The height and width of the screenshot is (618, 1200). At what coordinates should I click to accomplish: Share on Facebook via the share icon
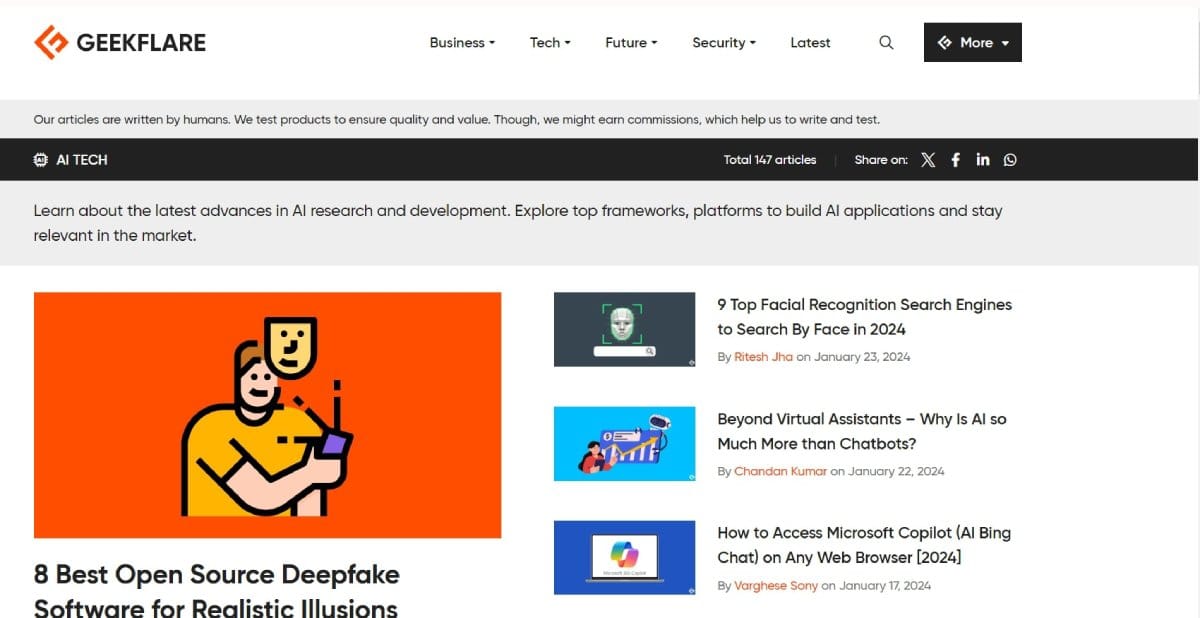955,159
